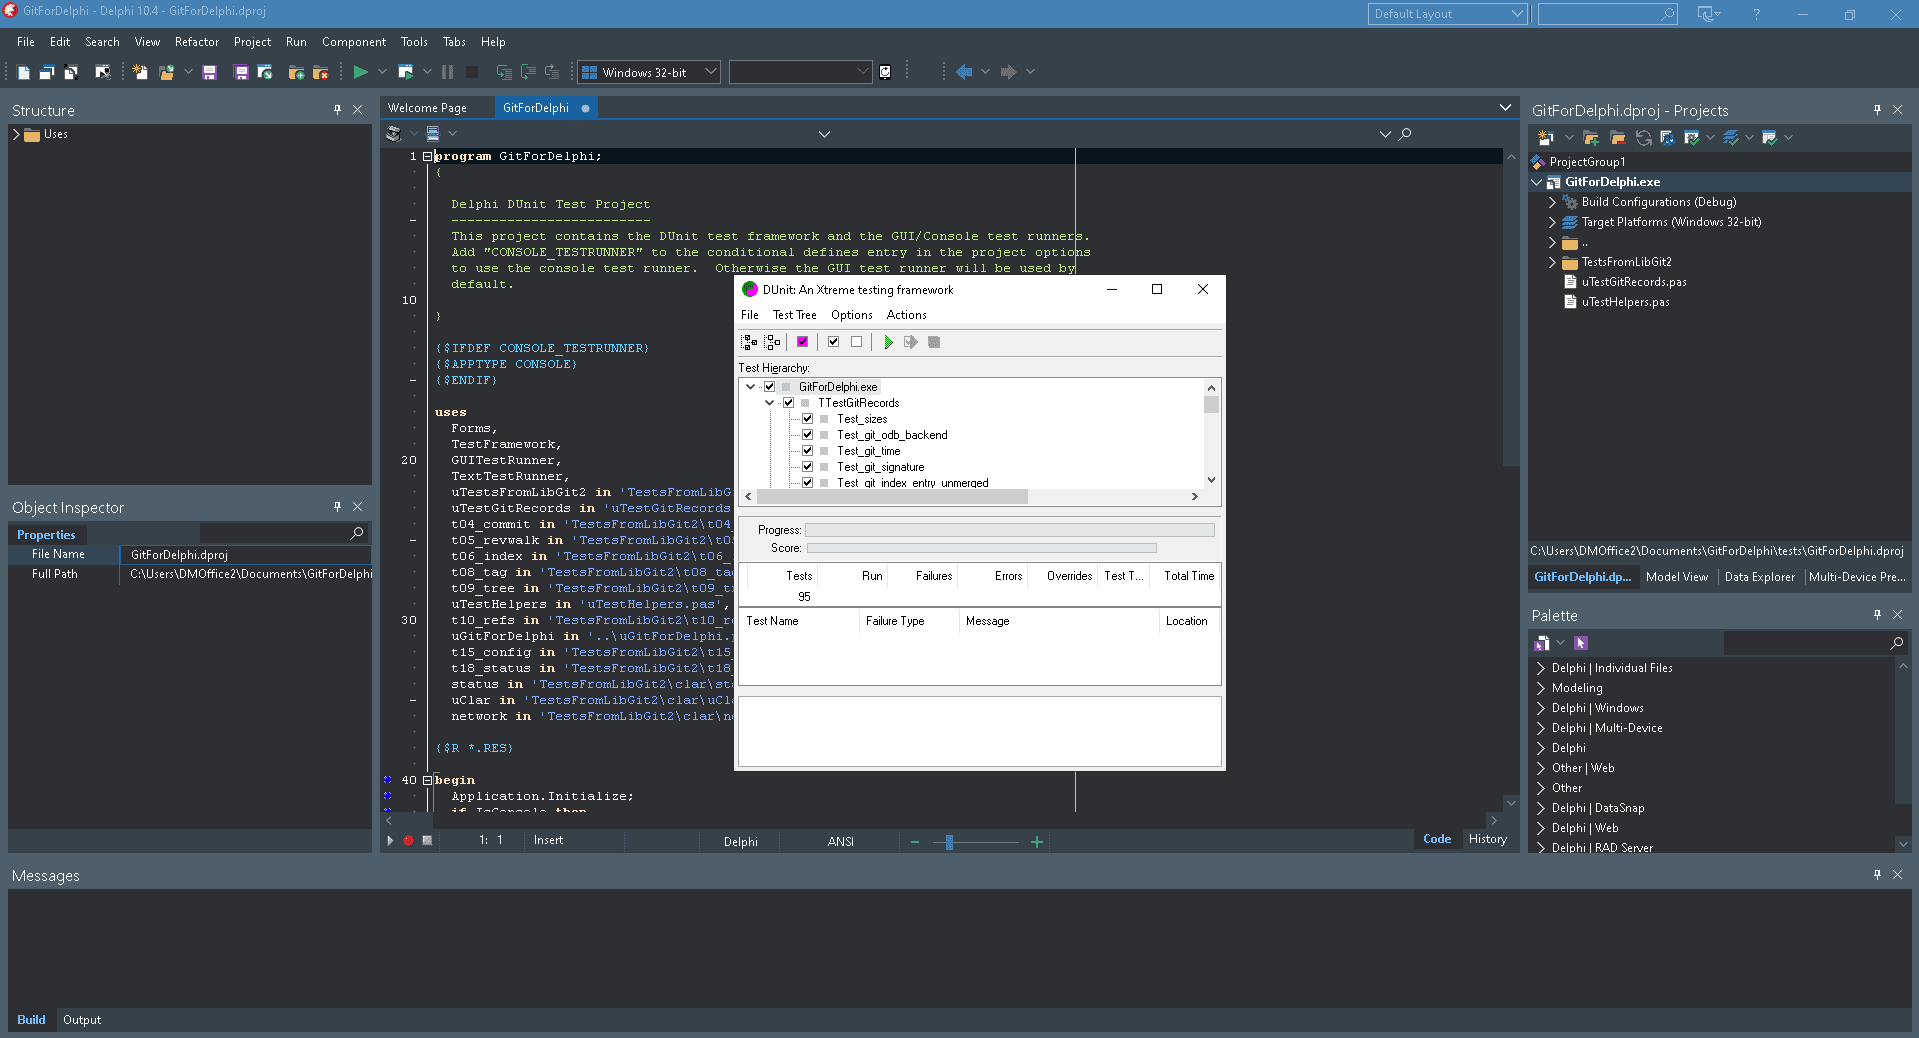1919x1038 pixels.
Task: Uncheck the Test_git_time checkbox
Action: click(807, 451)
